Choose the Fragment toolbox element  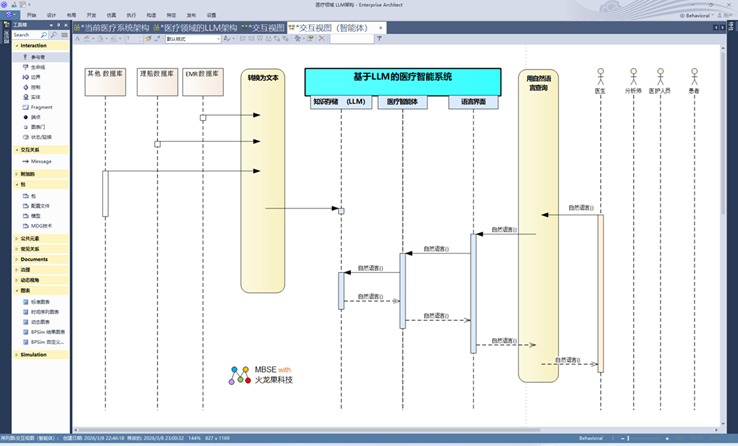(41, 107)
